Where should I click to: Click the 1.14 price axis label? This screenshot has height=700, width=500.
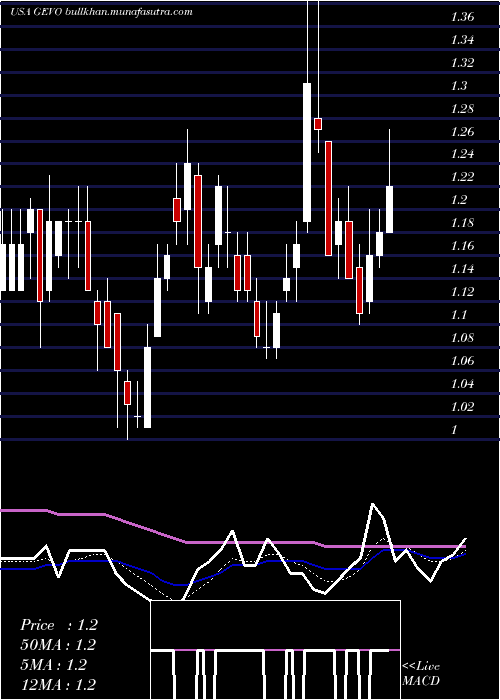tap(462, 269)
